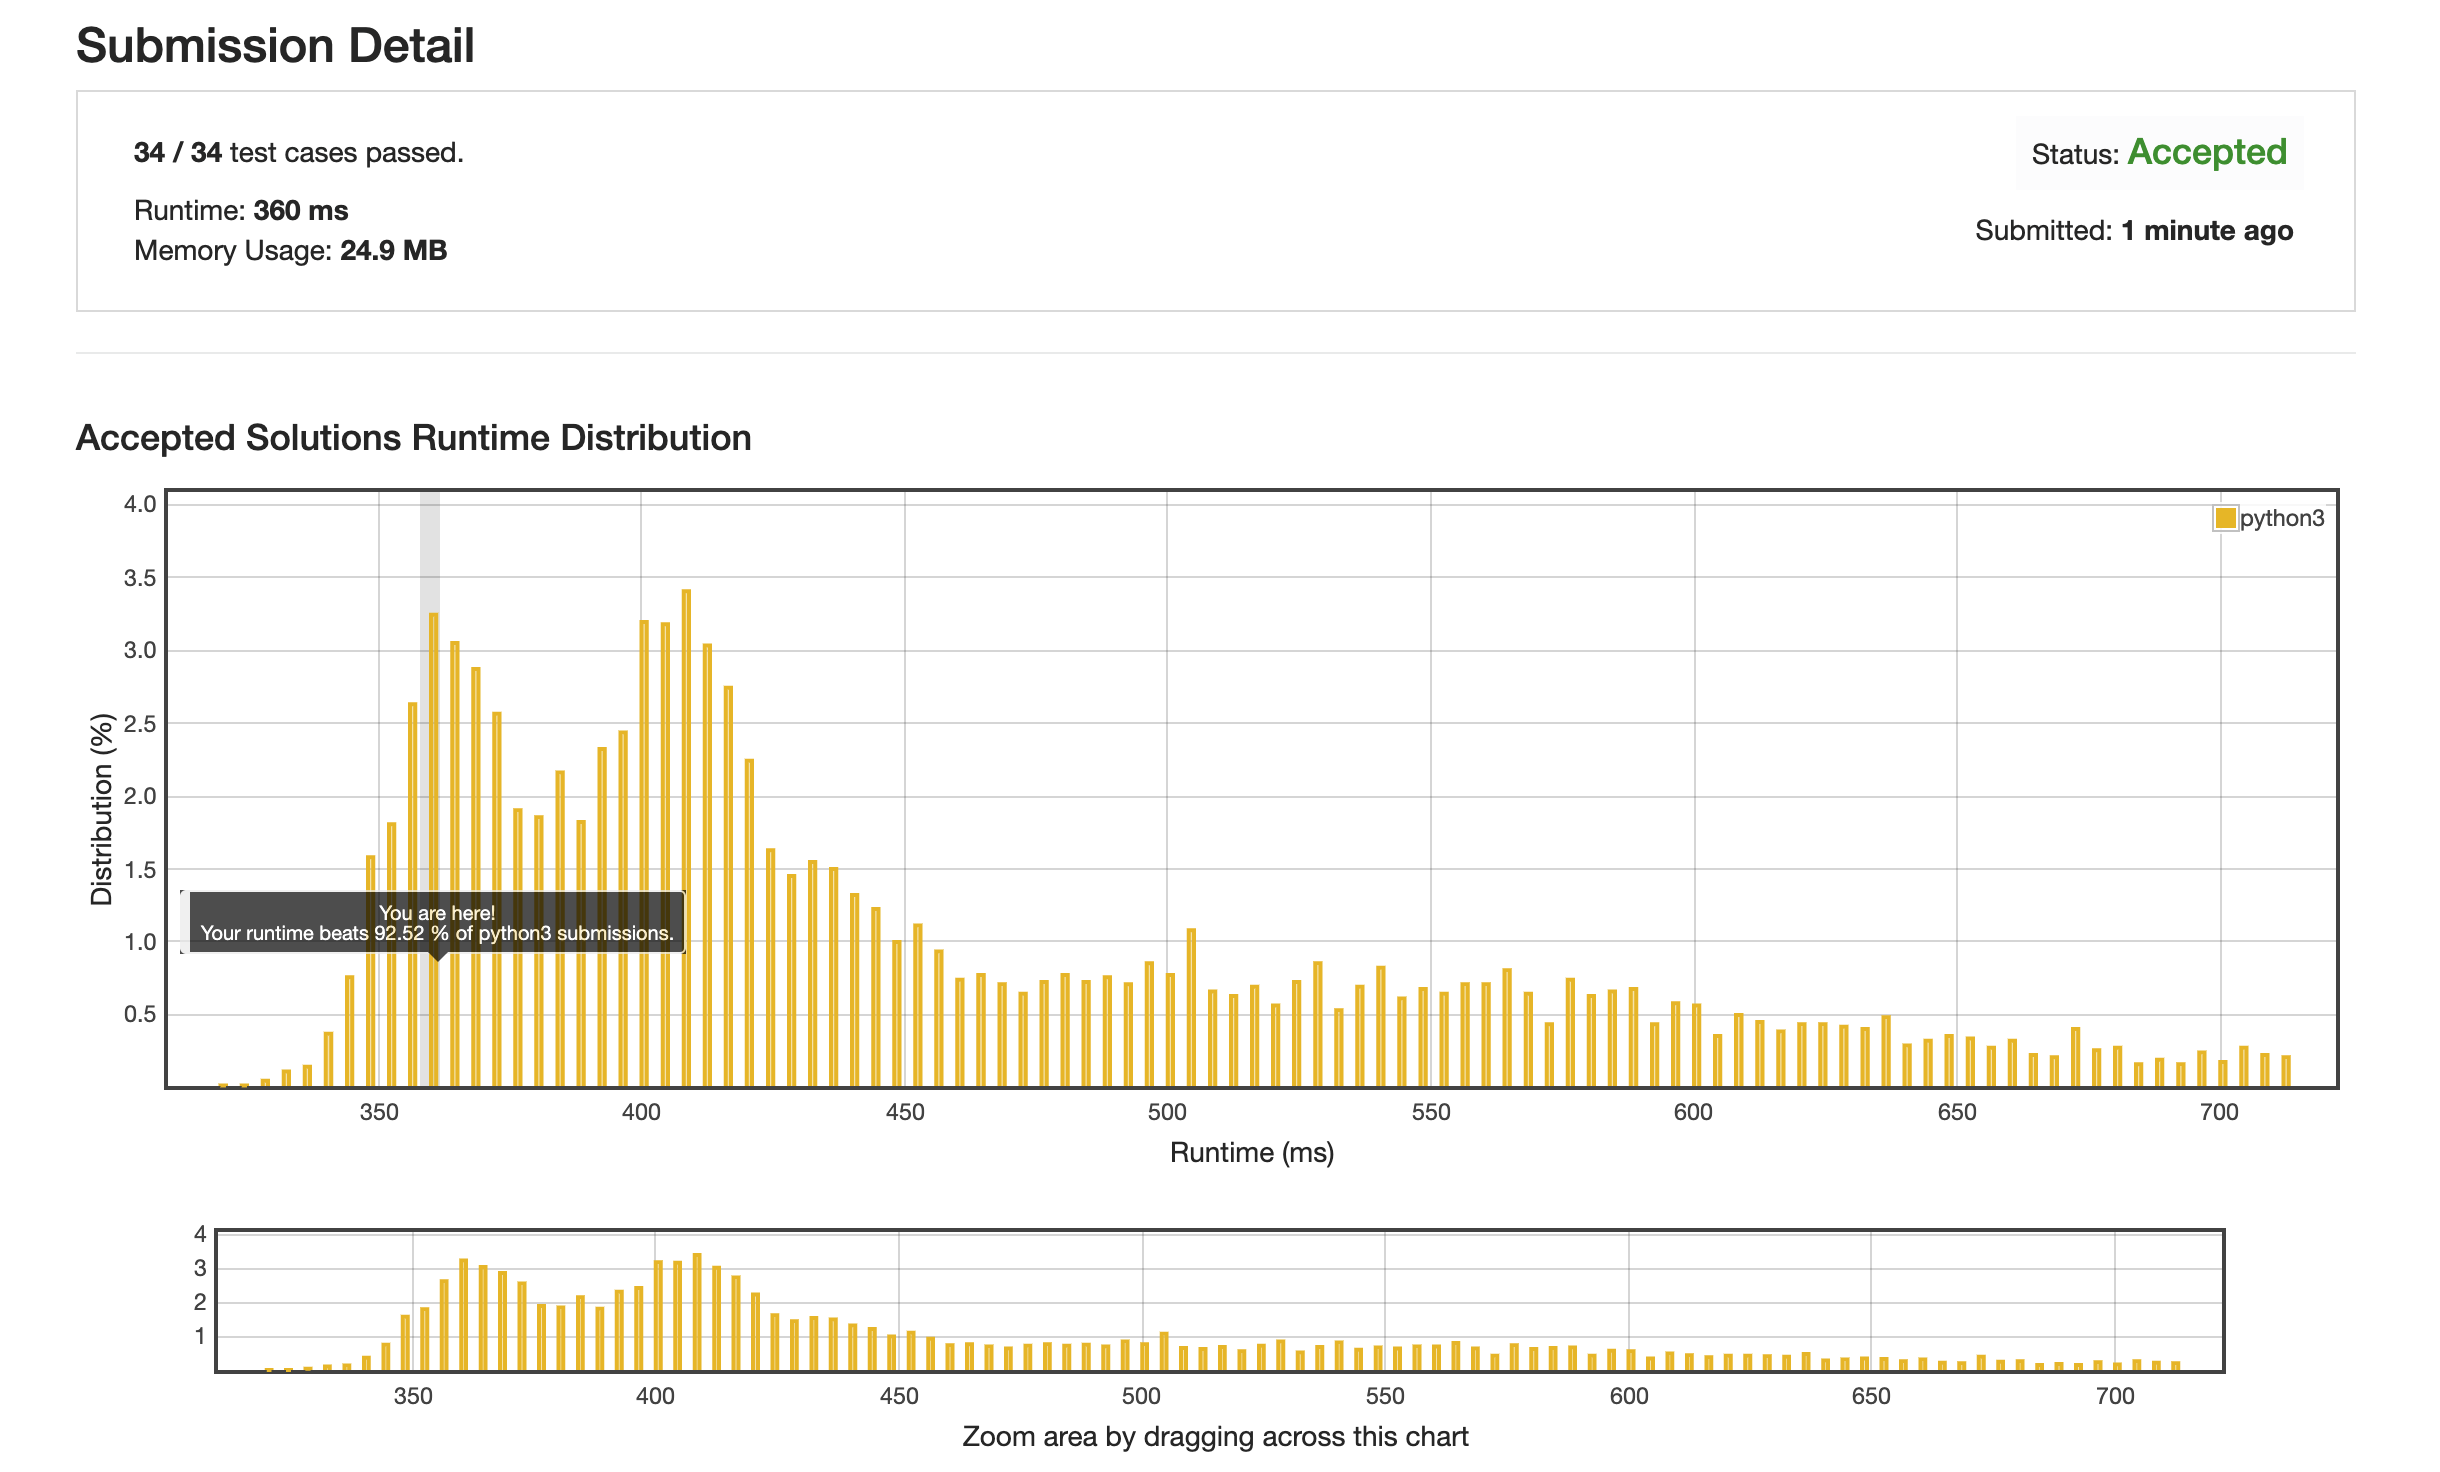Click the 'Runtime (ms)' x-axis title
The width and height of the screenshot is (2440, 1472).
1251,1153
